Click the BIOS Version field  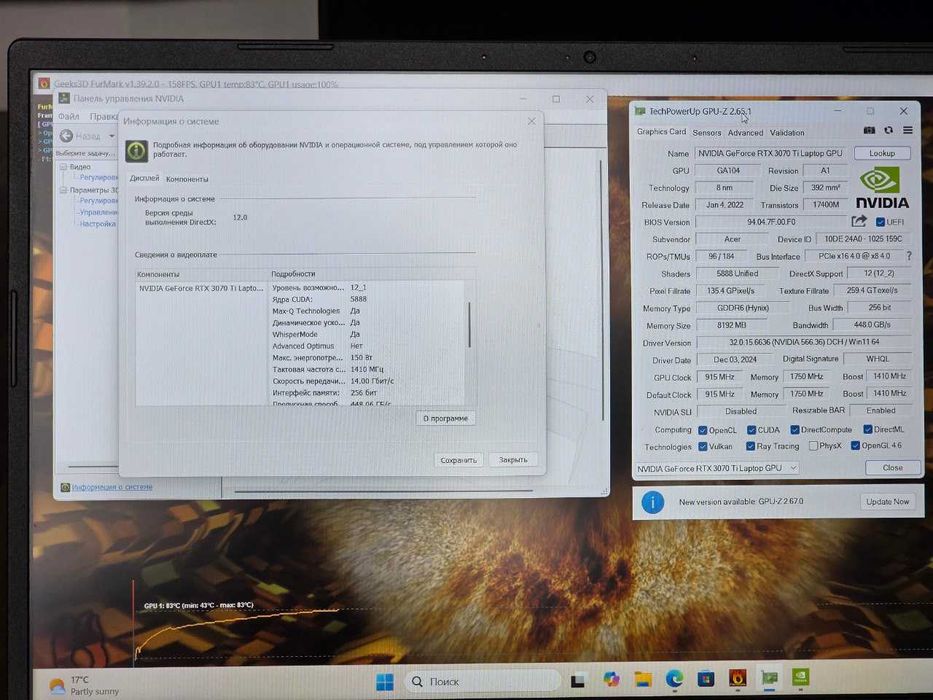click(771, 222)
